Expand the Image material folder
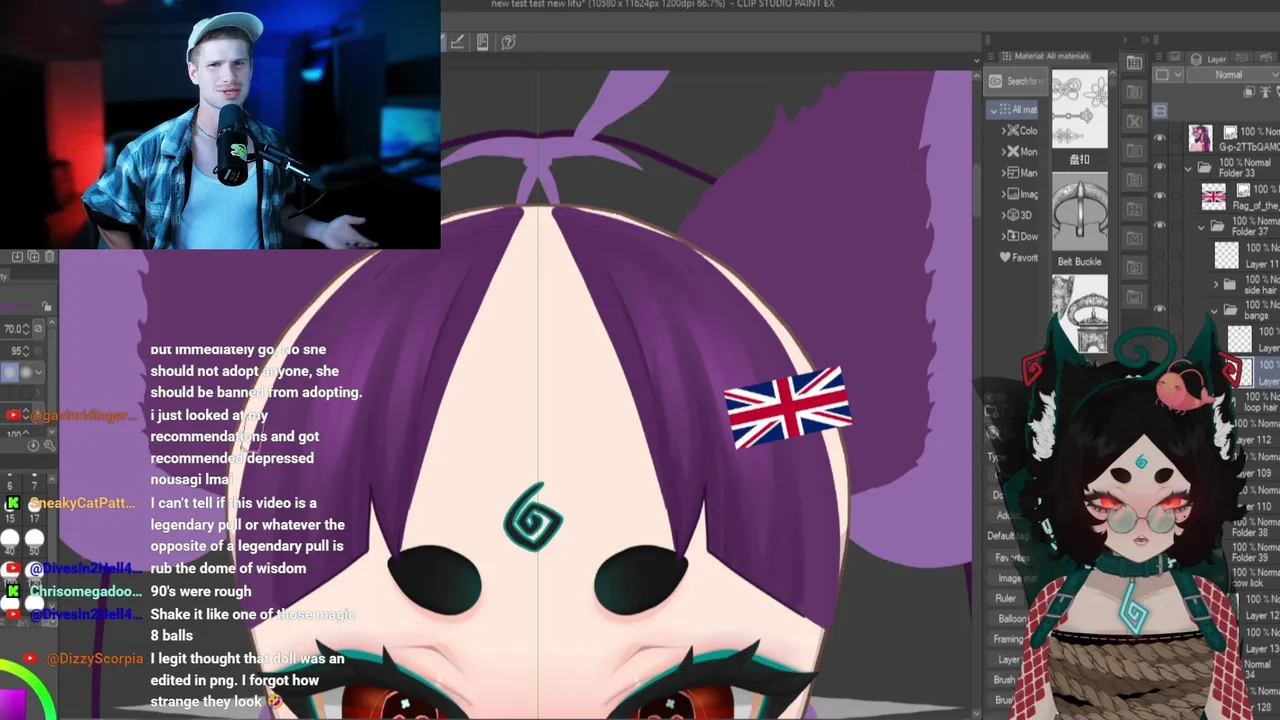 (1004, 194)
